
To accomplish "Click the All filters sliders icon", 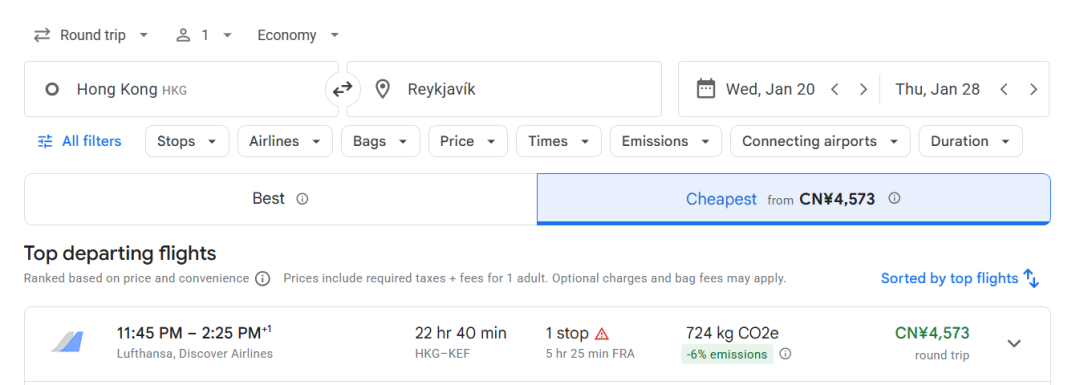I will [45, 141].
